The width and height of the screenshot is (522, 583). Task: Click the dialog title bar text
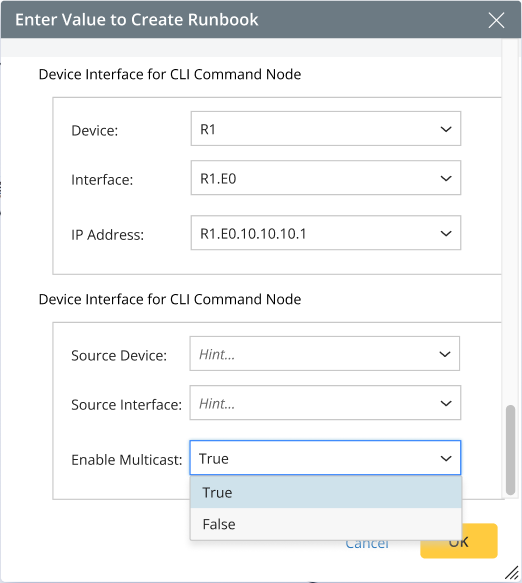pyautogui.click(x=136, y=20)
